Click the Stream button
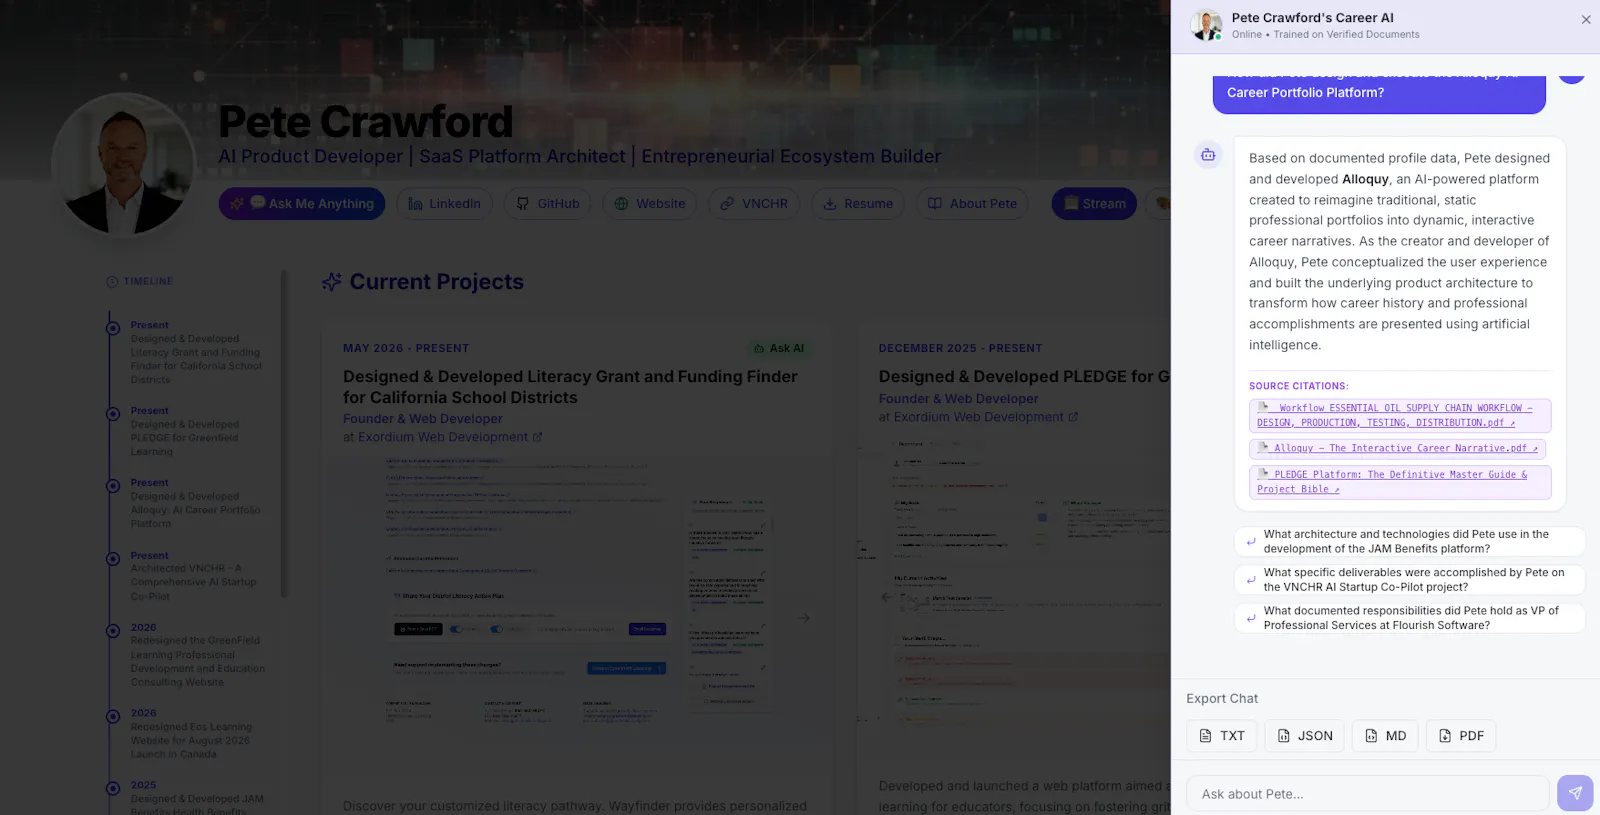Image resolution: width=1600 pixels, height=815 pixels. 1094,204
